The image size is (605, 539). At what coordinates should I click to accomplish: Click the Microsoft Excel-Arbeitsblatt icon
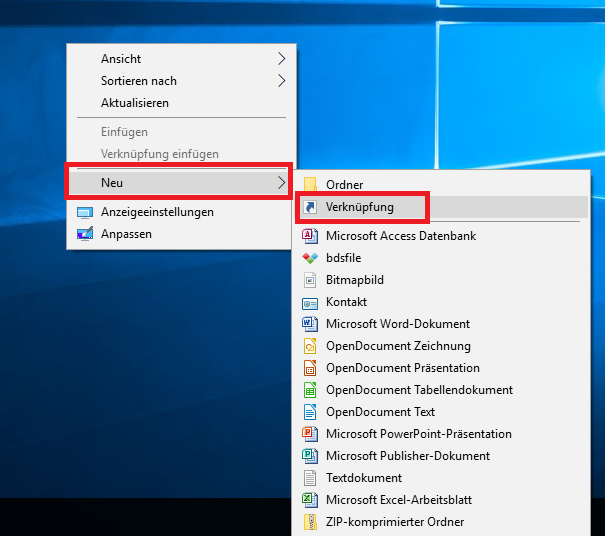tap(310, 500)
